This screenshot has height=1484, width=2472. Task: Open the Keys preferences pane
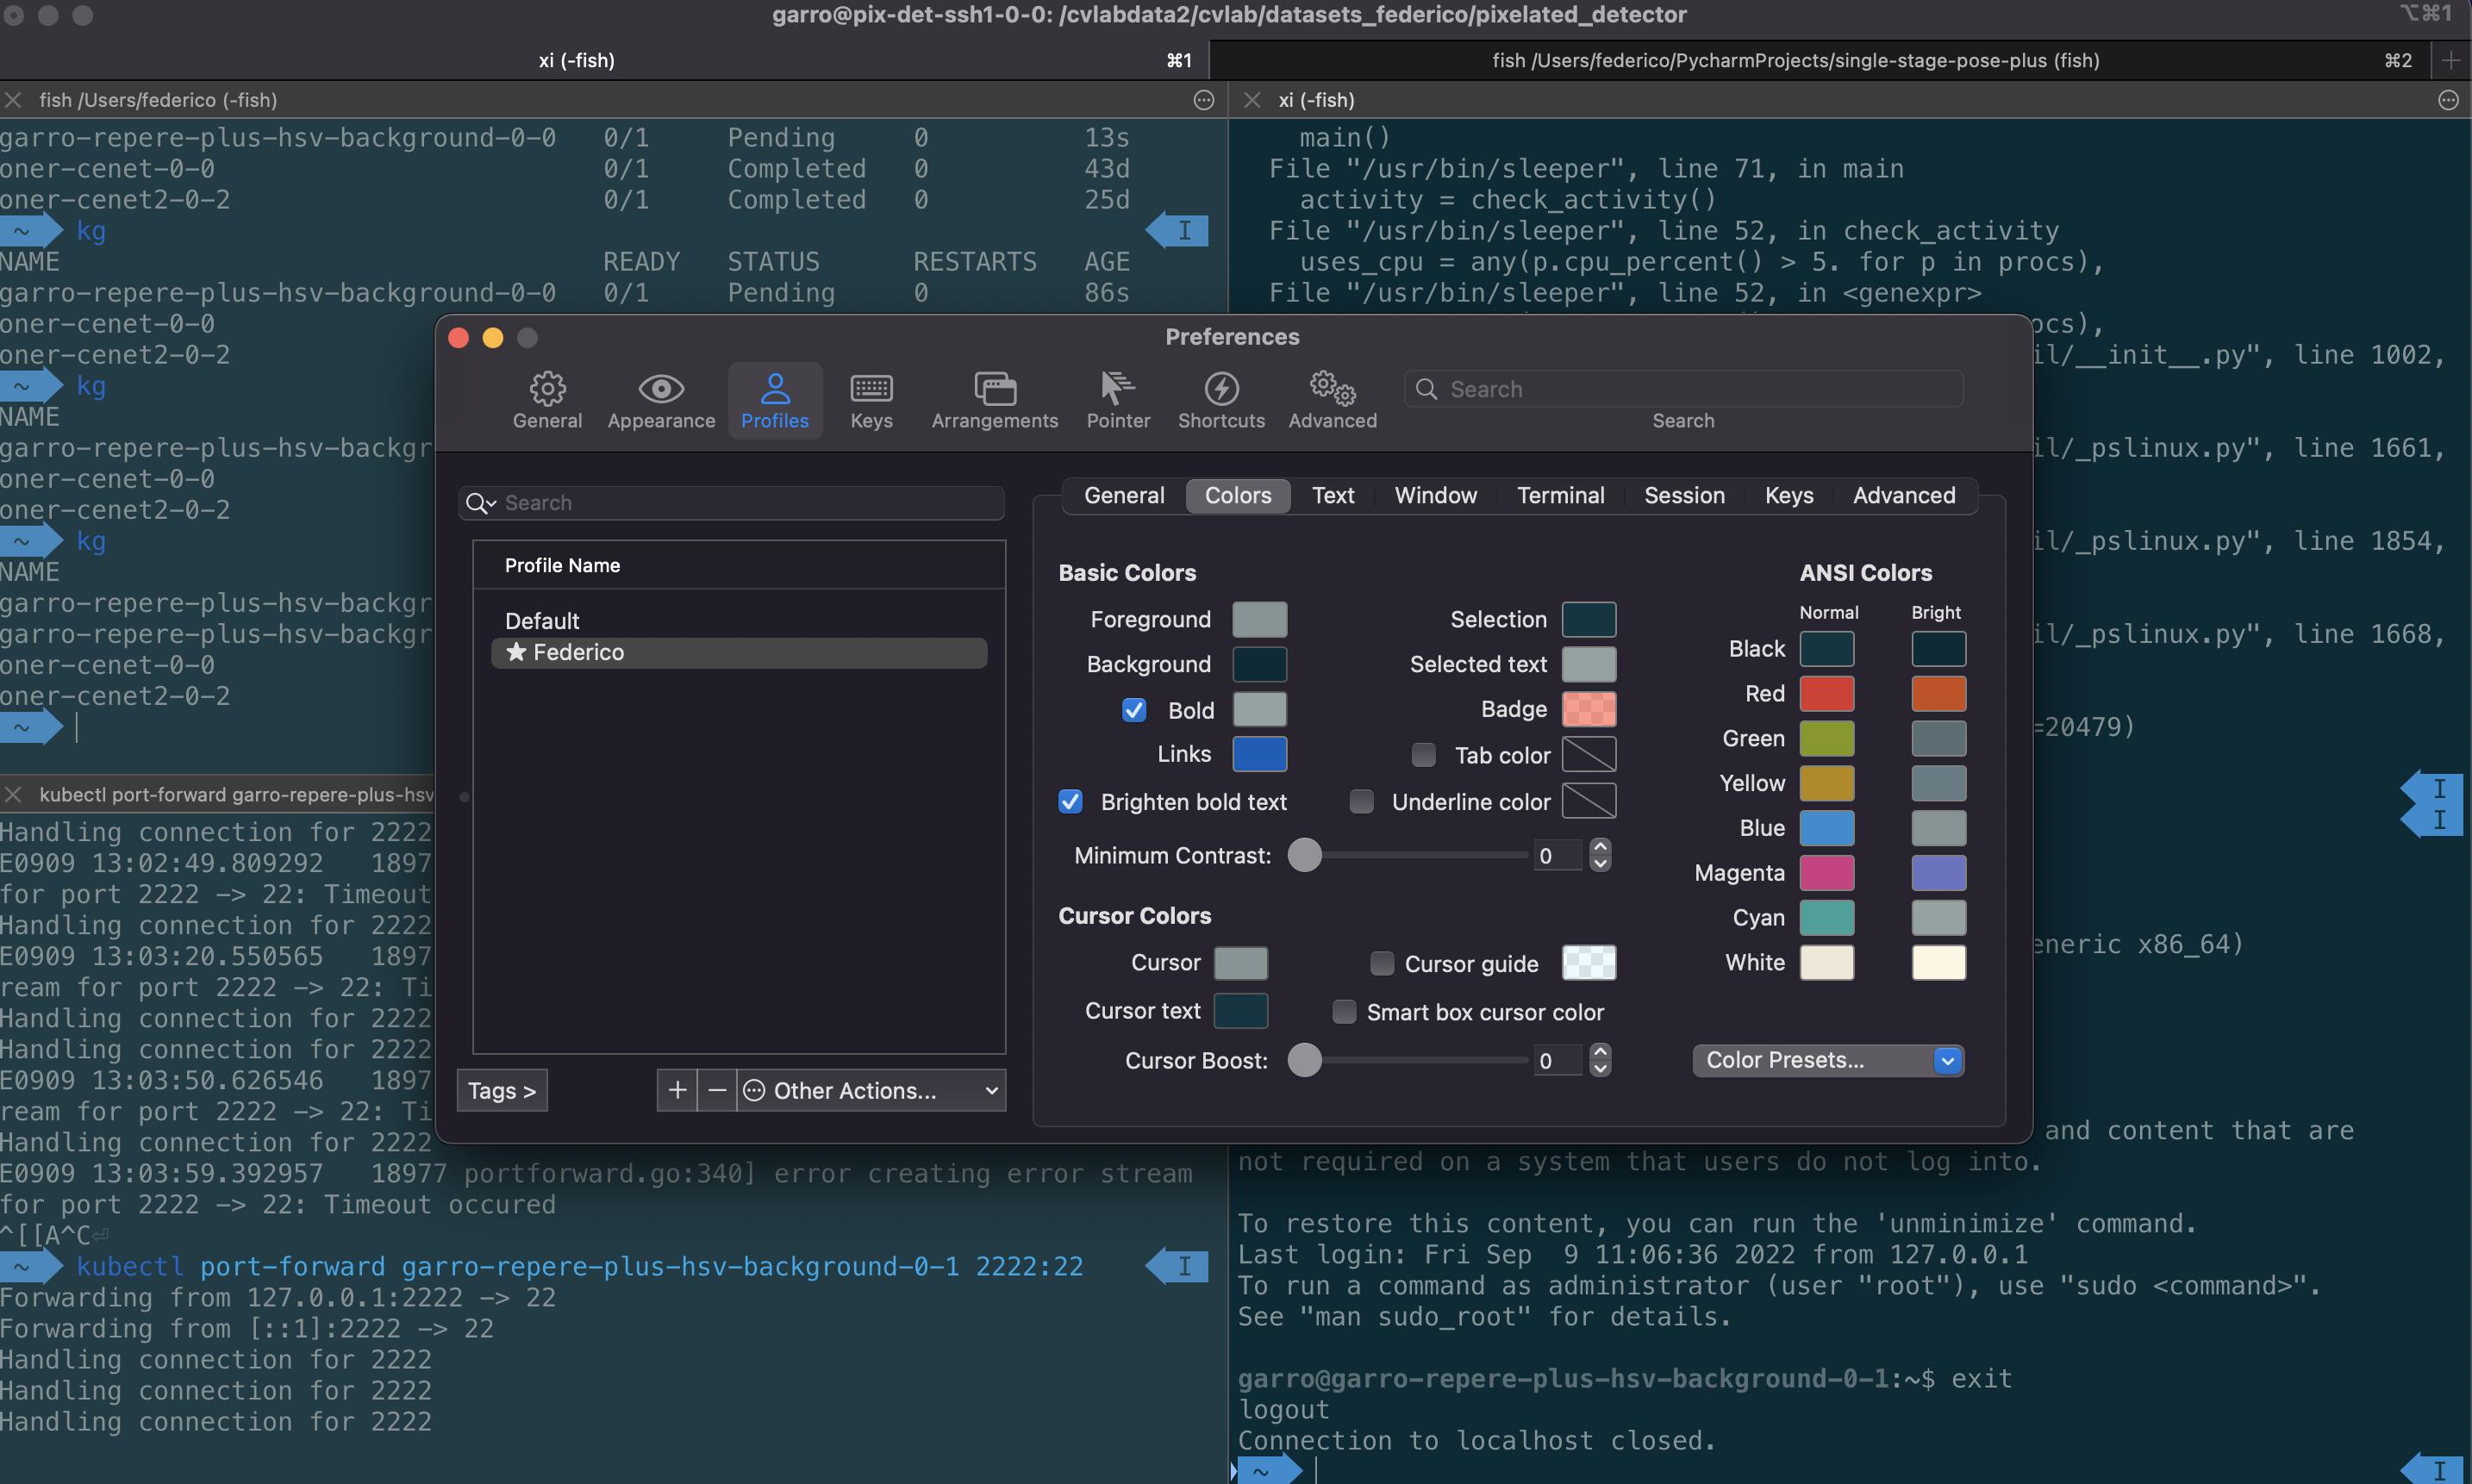[x=870, y=398]
